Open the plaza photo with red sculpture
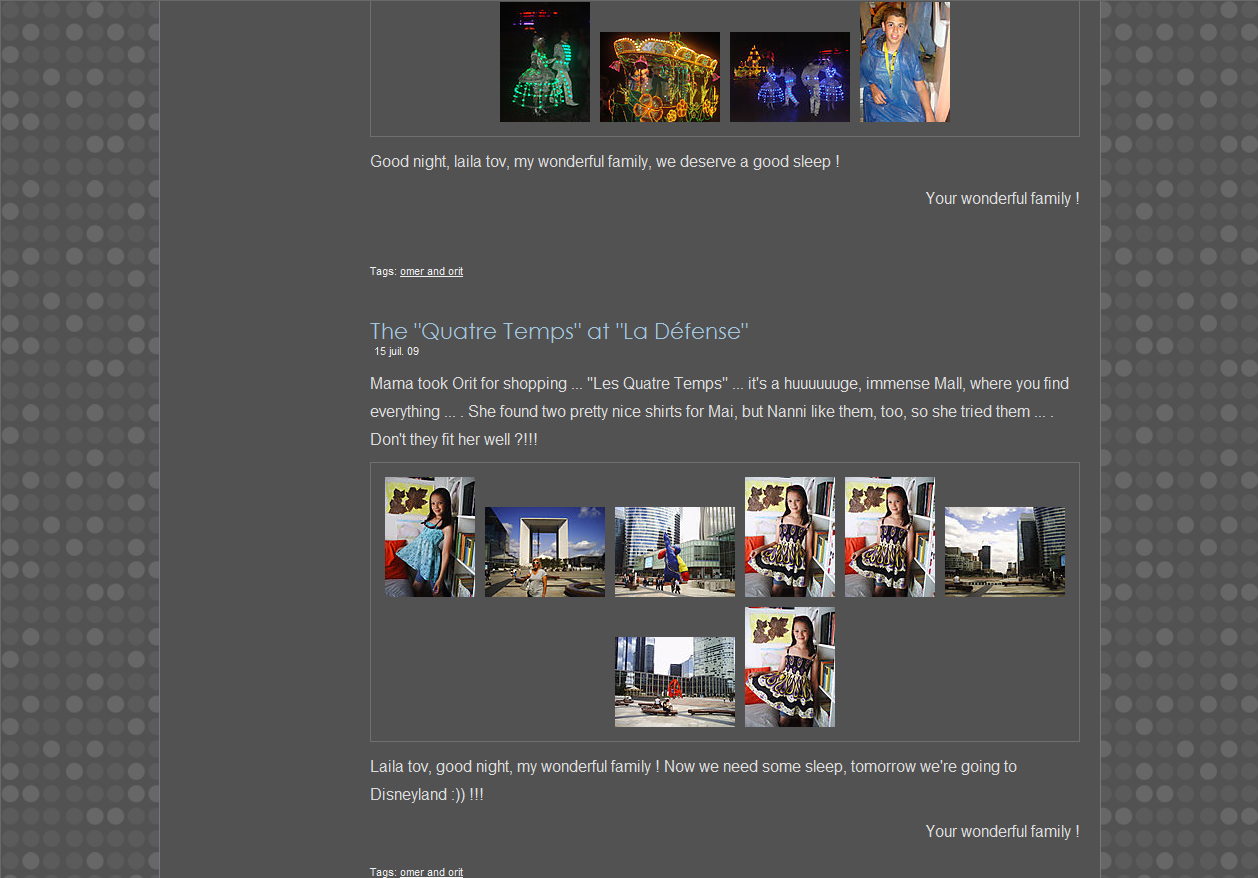Screen dimensions: 1258x878 pos(674,682)
